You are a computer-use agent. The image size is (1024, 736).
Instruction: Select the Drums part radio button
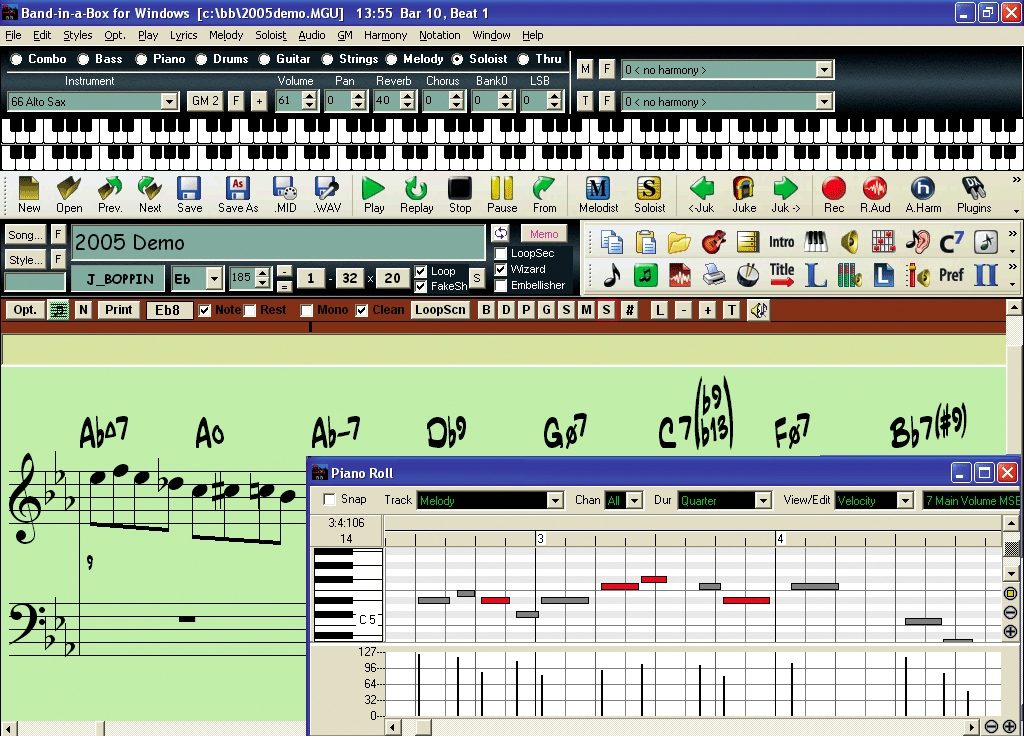201,59
